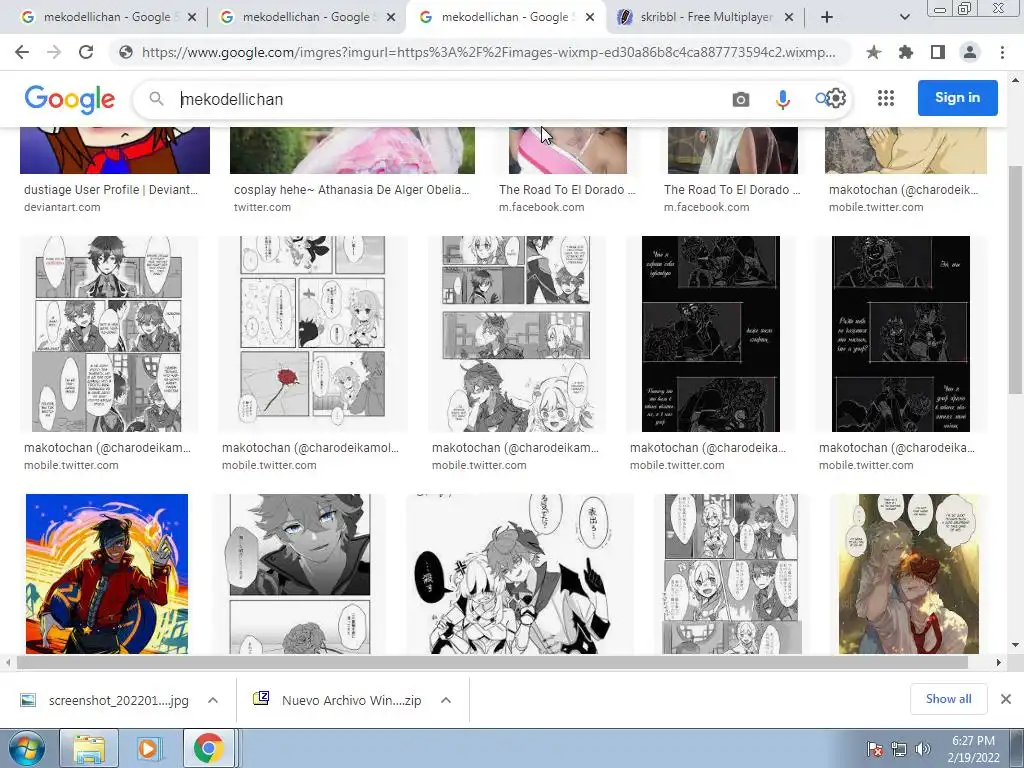
Task: Search by image with the camera icon
Action: [741, 99]
